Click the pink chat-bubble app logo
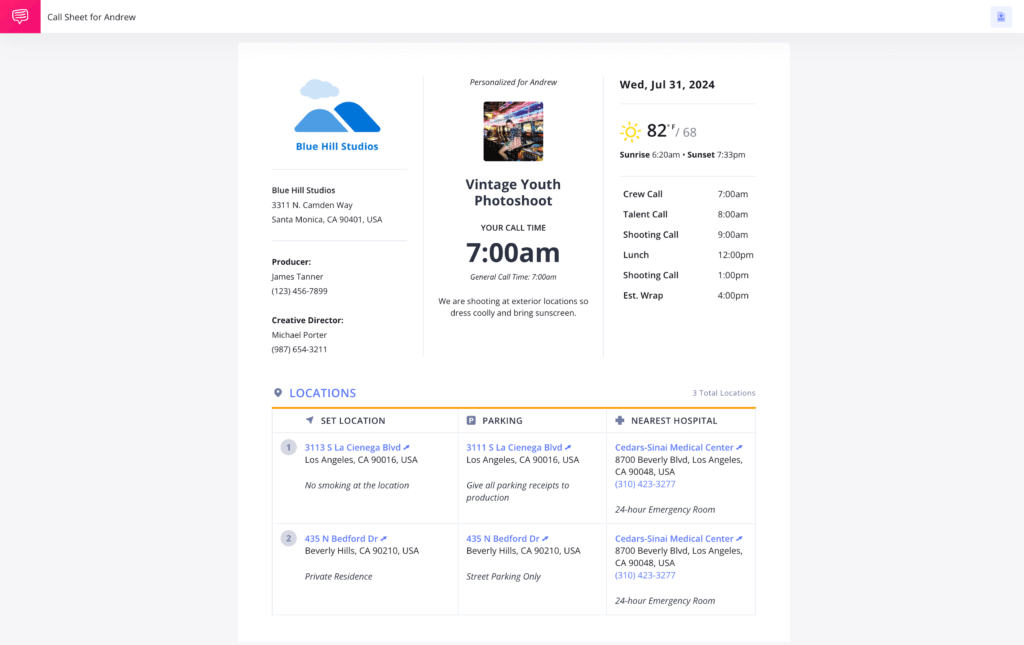This screenshot has height=645, width=1024. pyautogui.click(x=19, y=17)
